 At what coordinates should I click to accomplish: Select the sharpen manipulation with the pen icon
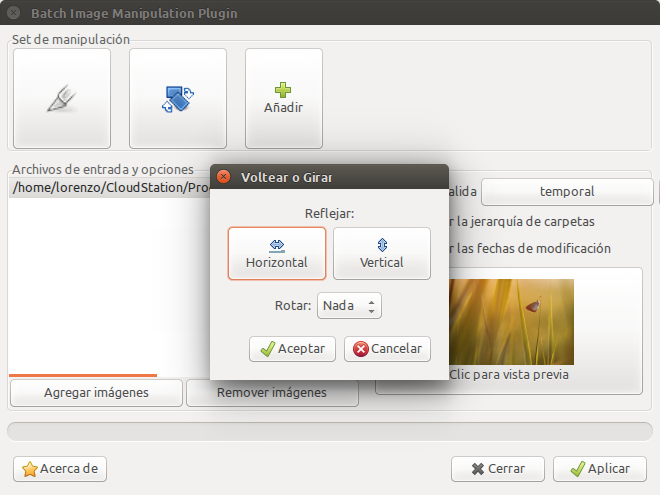tap(62, 98)
